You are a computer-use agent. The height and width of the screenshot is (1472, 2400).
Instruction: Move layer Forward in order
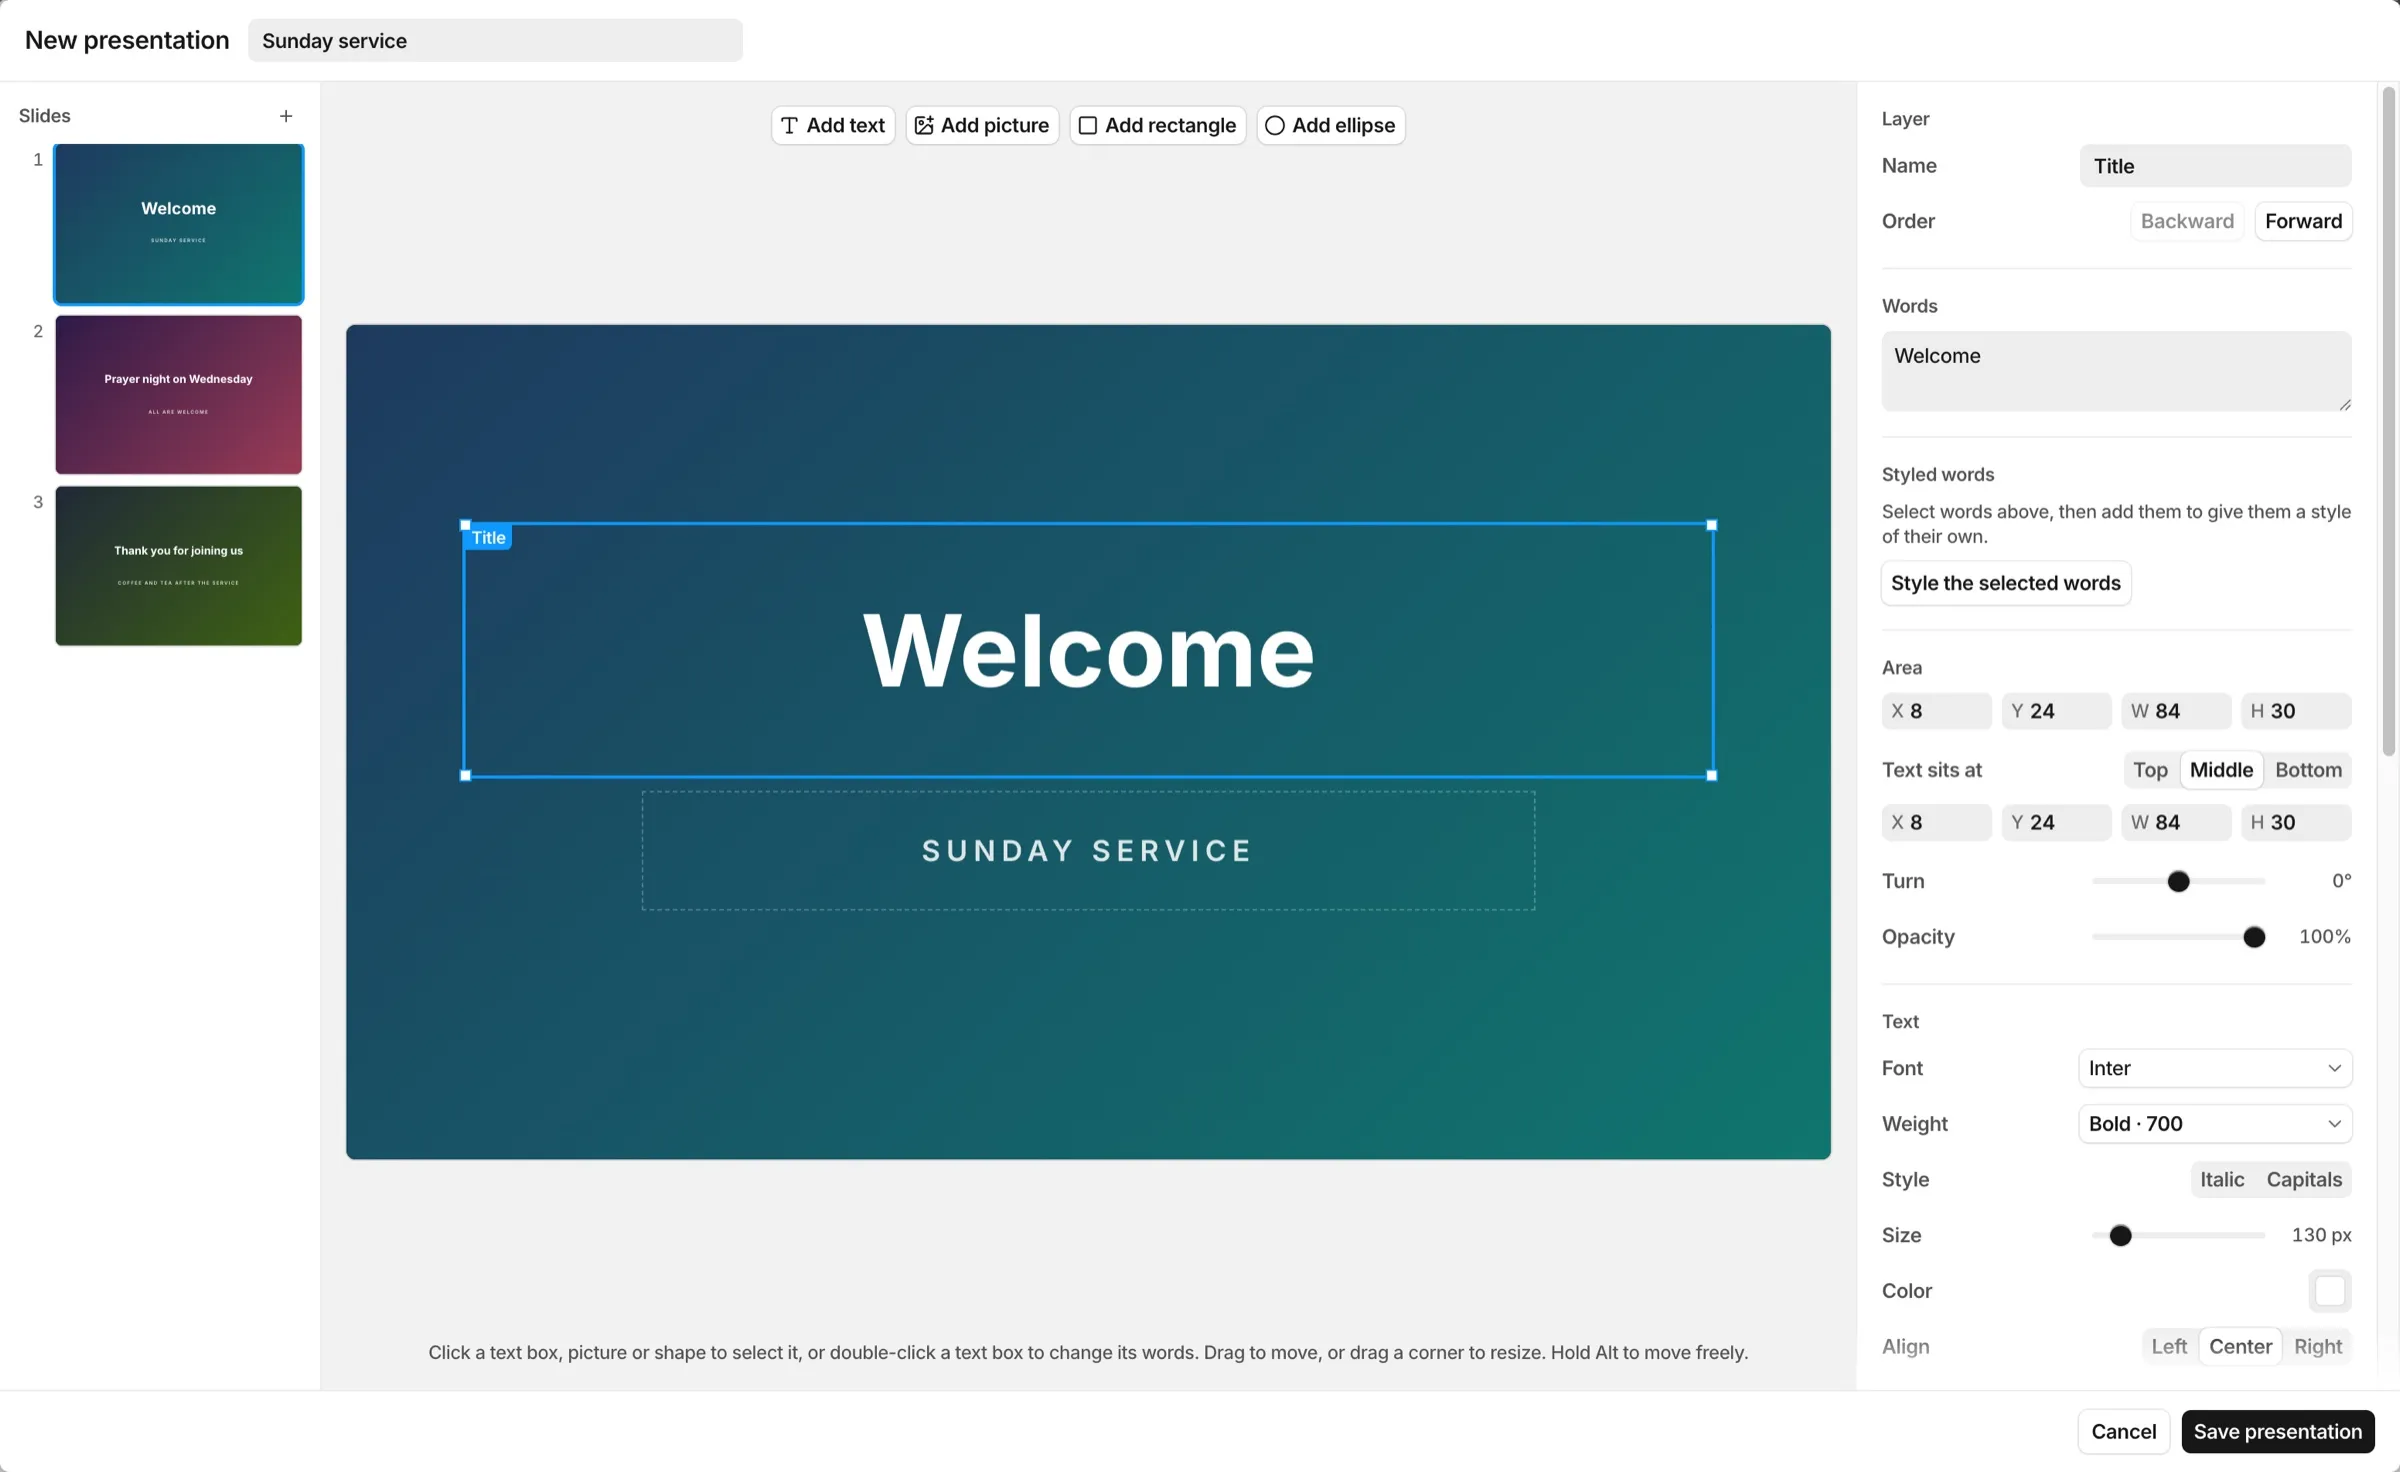pyautogui.click(x=2303, y=221)
